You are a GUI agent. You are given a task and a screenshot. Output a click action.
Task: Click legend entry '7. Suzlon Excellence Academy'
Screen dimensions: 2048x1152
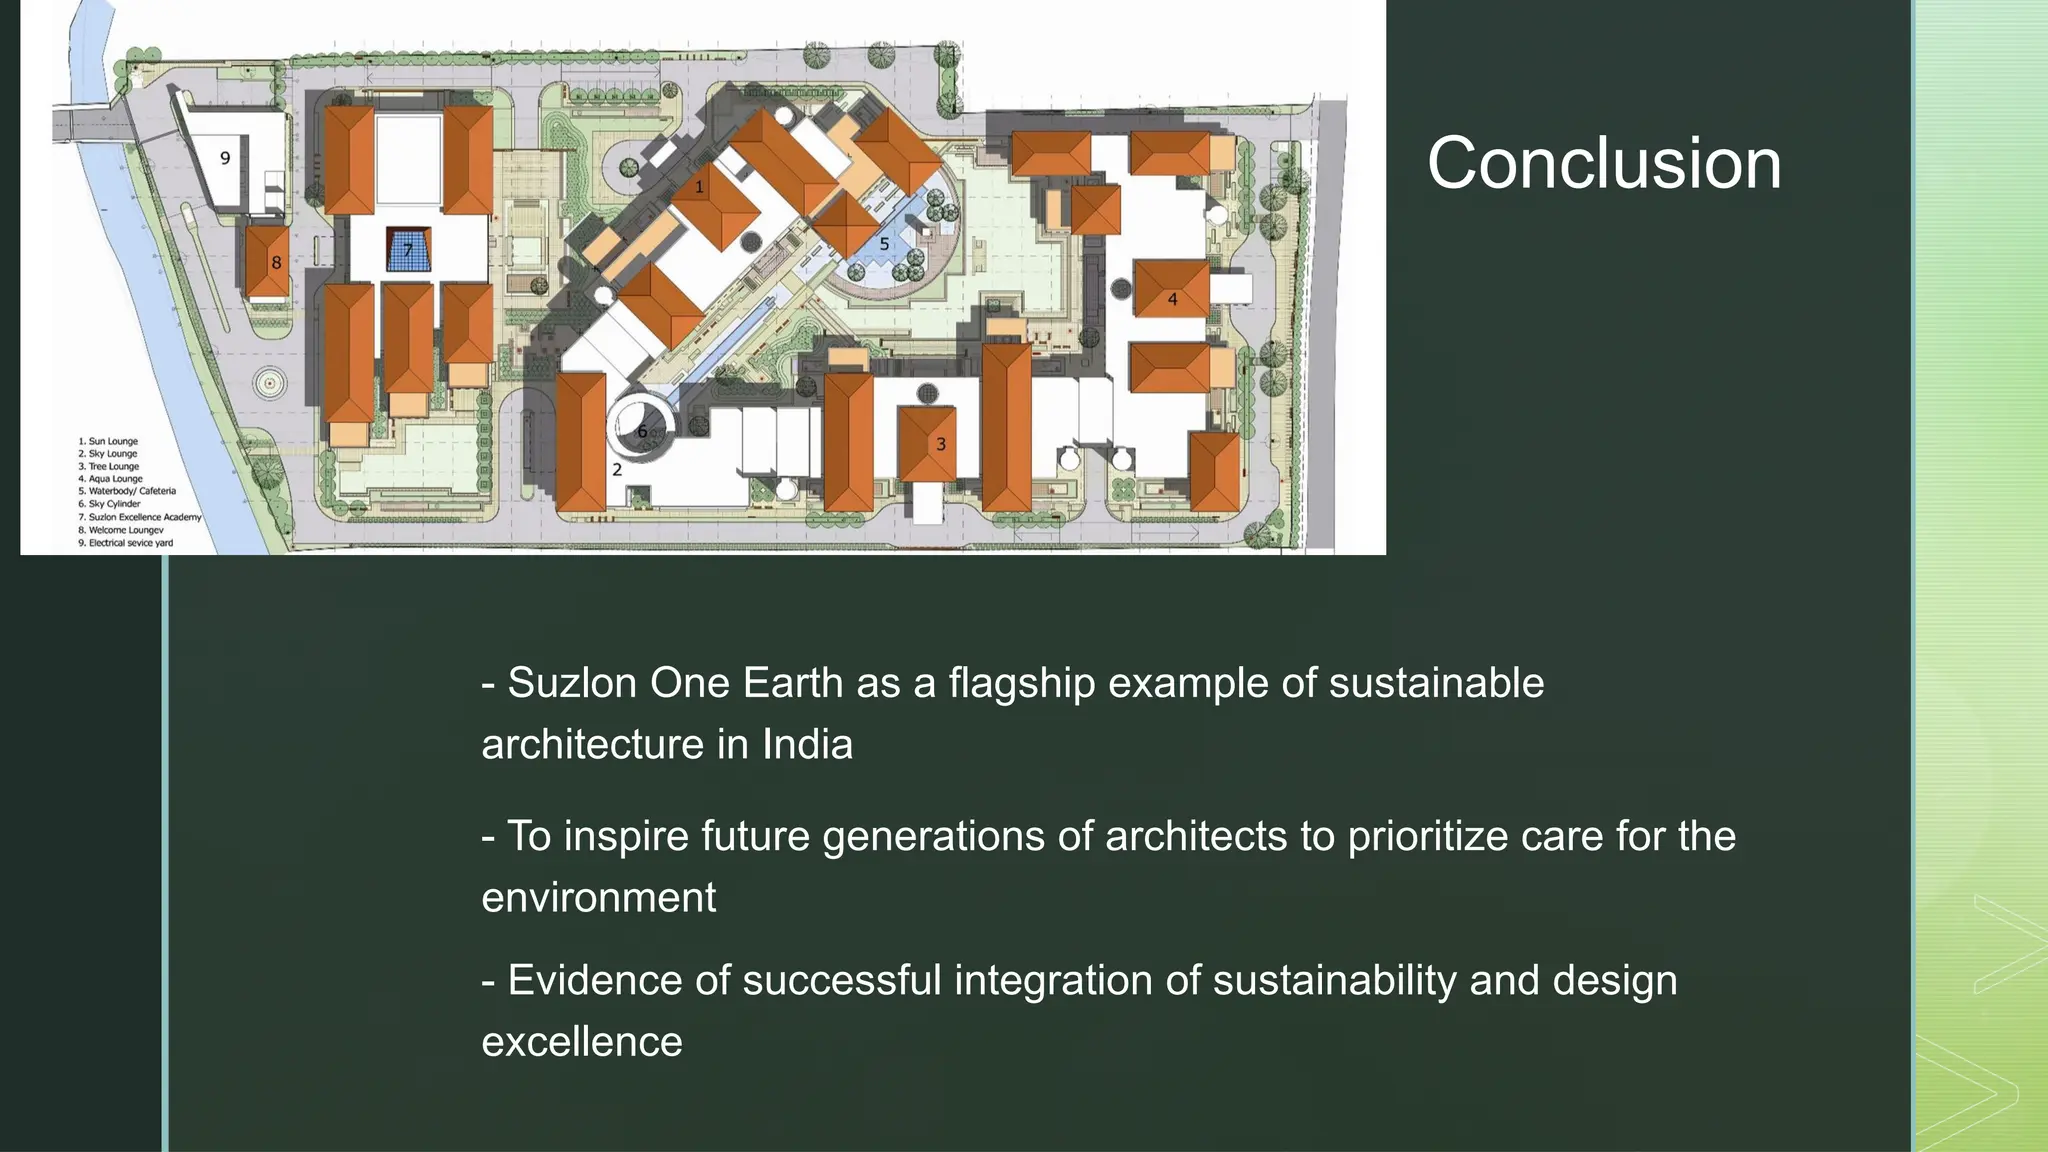pos(140,517)
